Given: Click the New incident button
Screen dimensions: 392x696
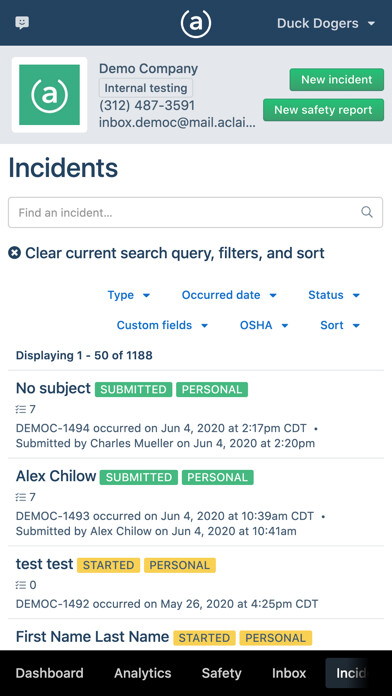Looking at the screenshot, I should (x=337, y=80).
